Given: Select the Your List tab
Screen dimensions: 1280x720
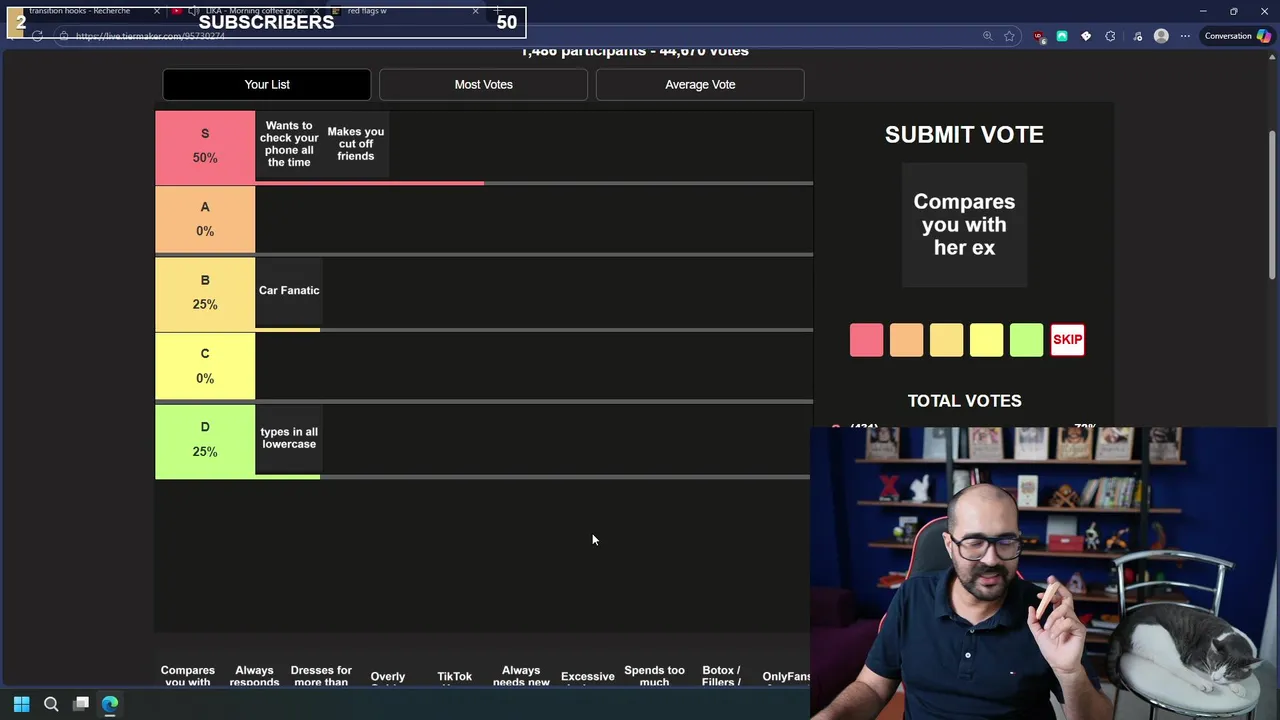Looking at the screenshot, I should pyautogui.click(x=267, y=84).
